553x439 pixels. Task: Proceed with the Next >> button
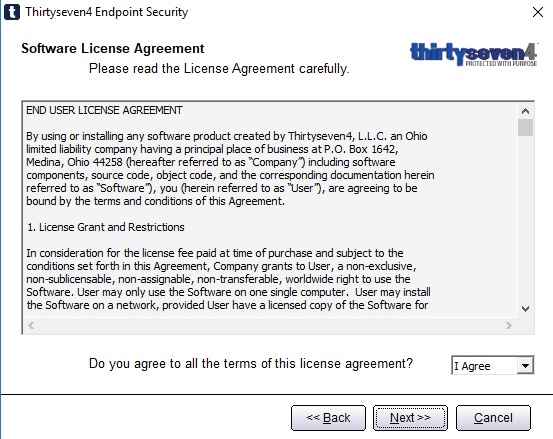click(x=410, y=418)
